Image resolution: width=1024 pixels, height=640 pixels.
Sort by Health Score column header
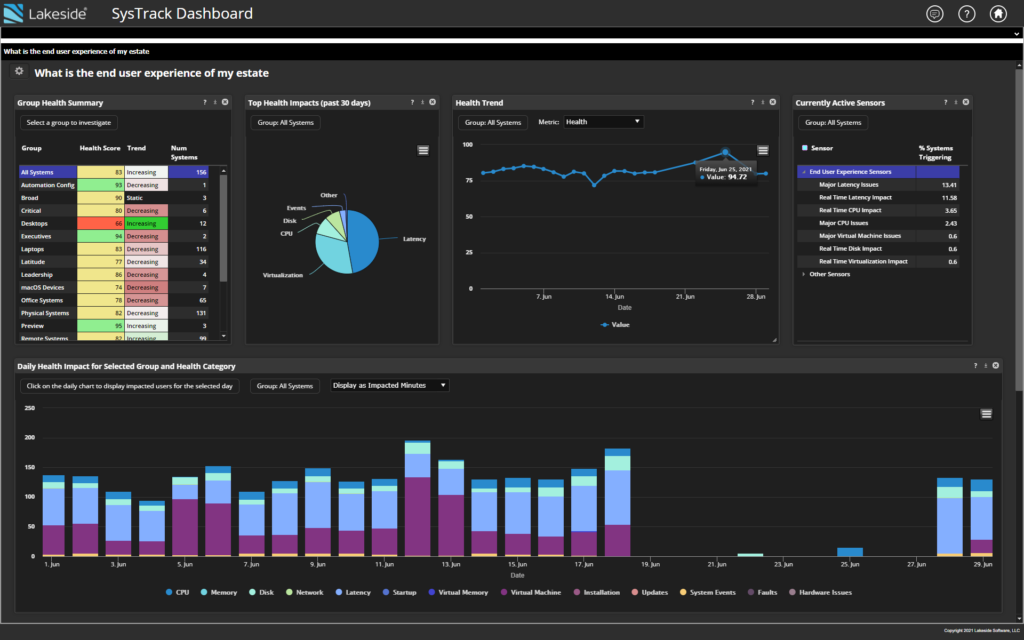pyautogui.click(x=100, y=148)
